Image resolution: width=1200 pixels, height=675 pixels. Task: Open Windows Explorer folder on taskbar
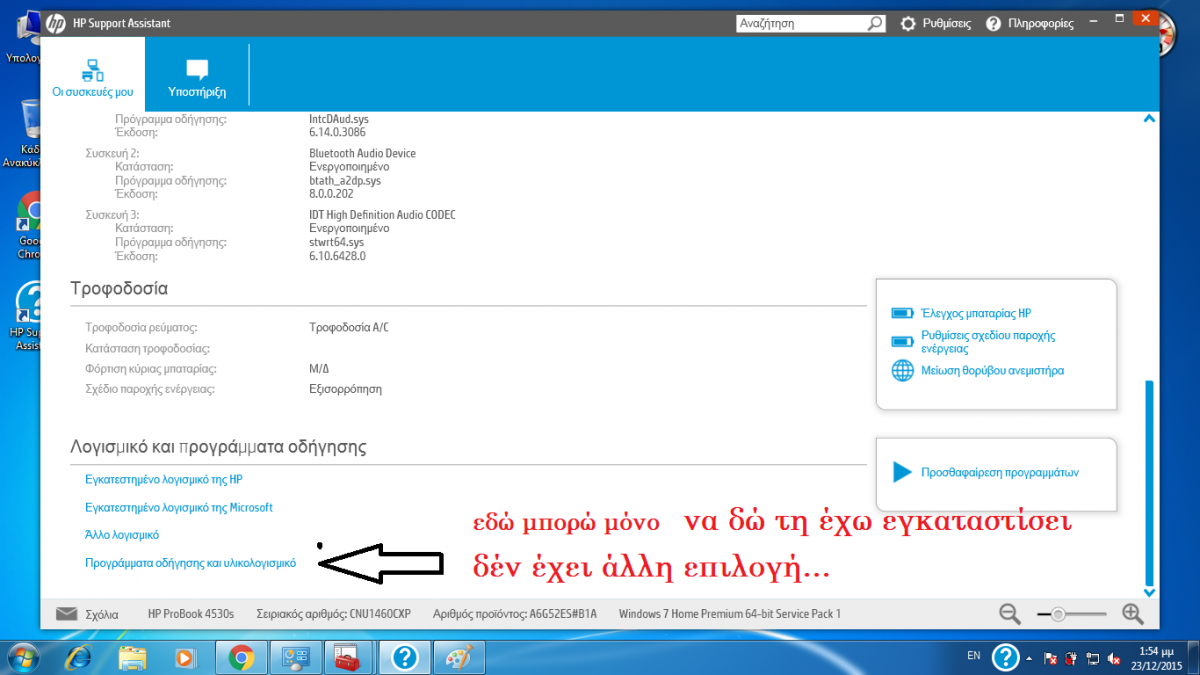(x=132, y=657)
